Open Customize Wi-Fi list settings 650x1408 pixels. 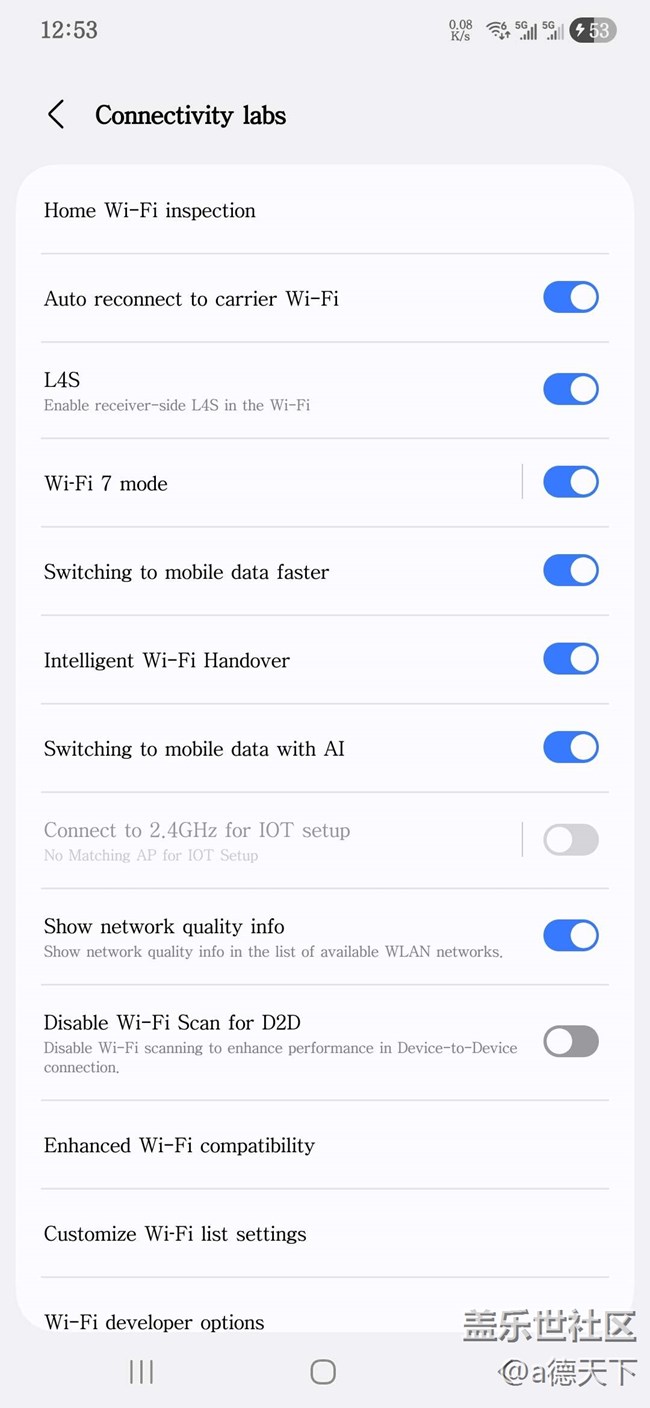176,1234
